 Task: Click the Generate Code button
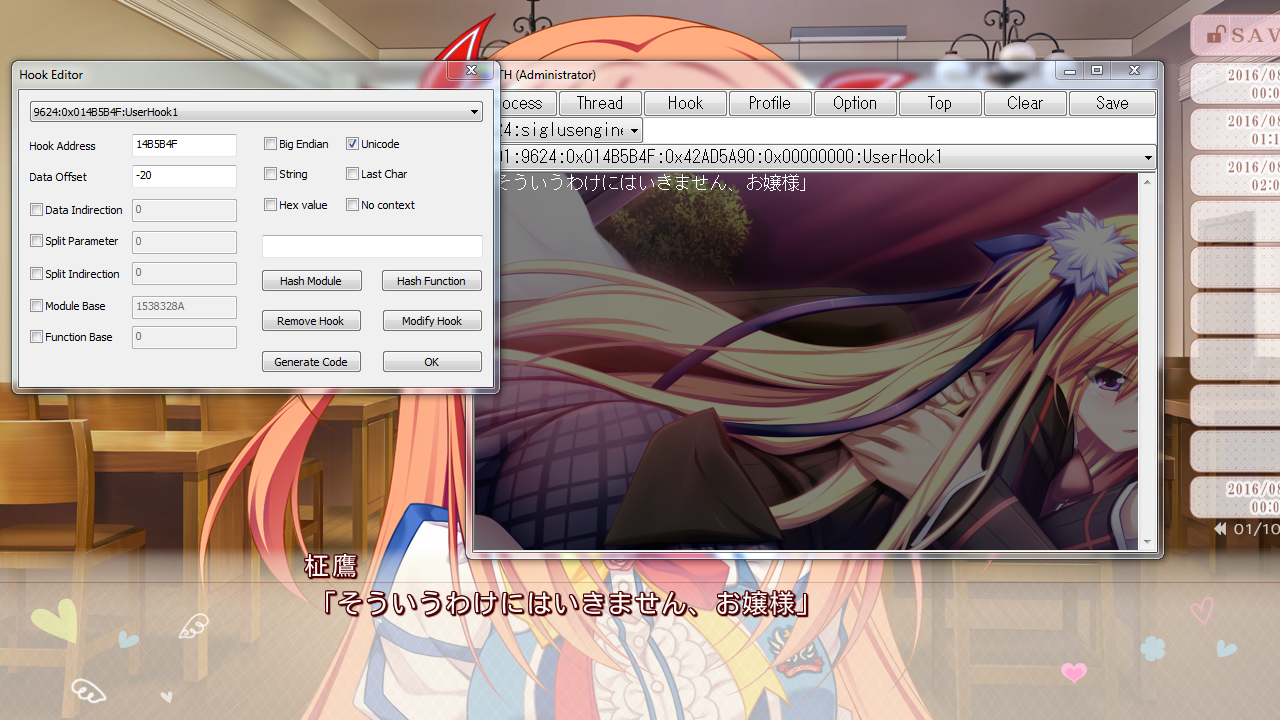pos(311,362)
